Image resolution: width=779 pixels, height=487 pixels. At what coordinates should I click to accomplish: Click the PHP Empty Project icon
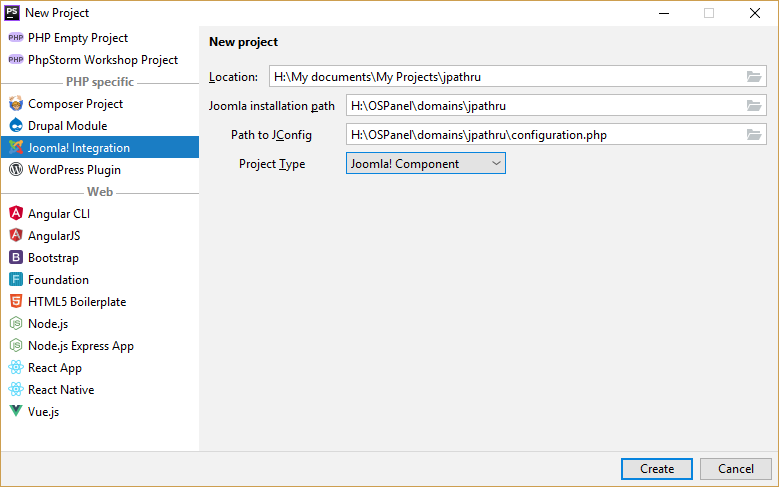(16, 38)
